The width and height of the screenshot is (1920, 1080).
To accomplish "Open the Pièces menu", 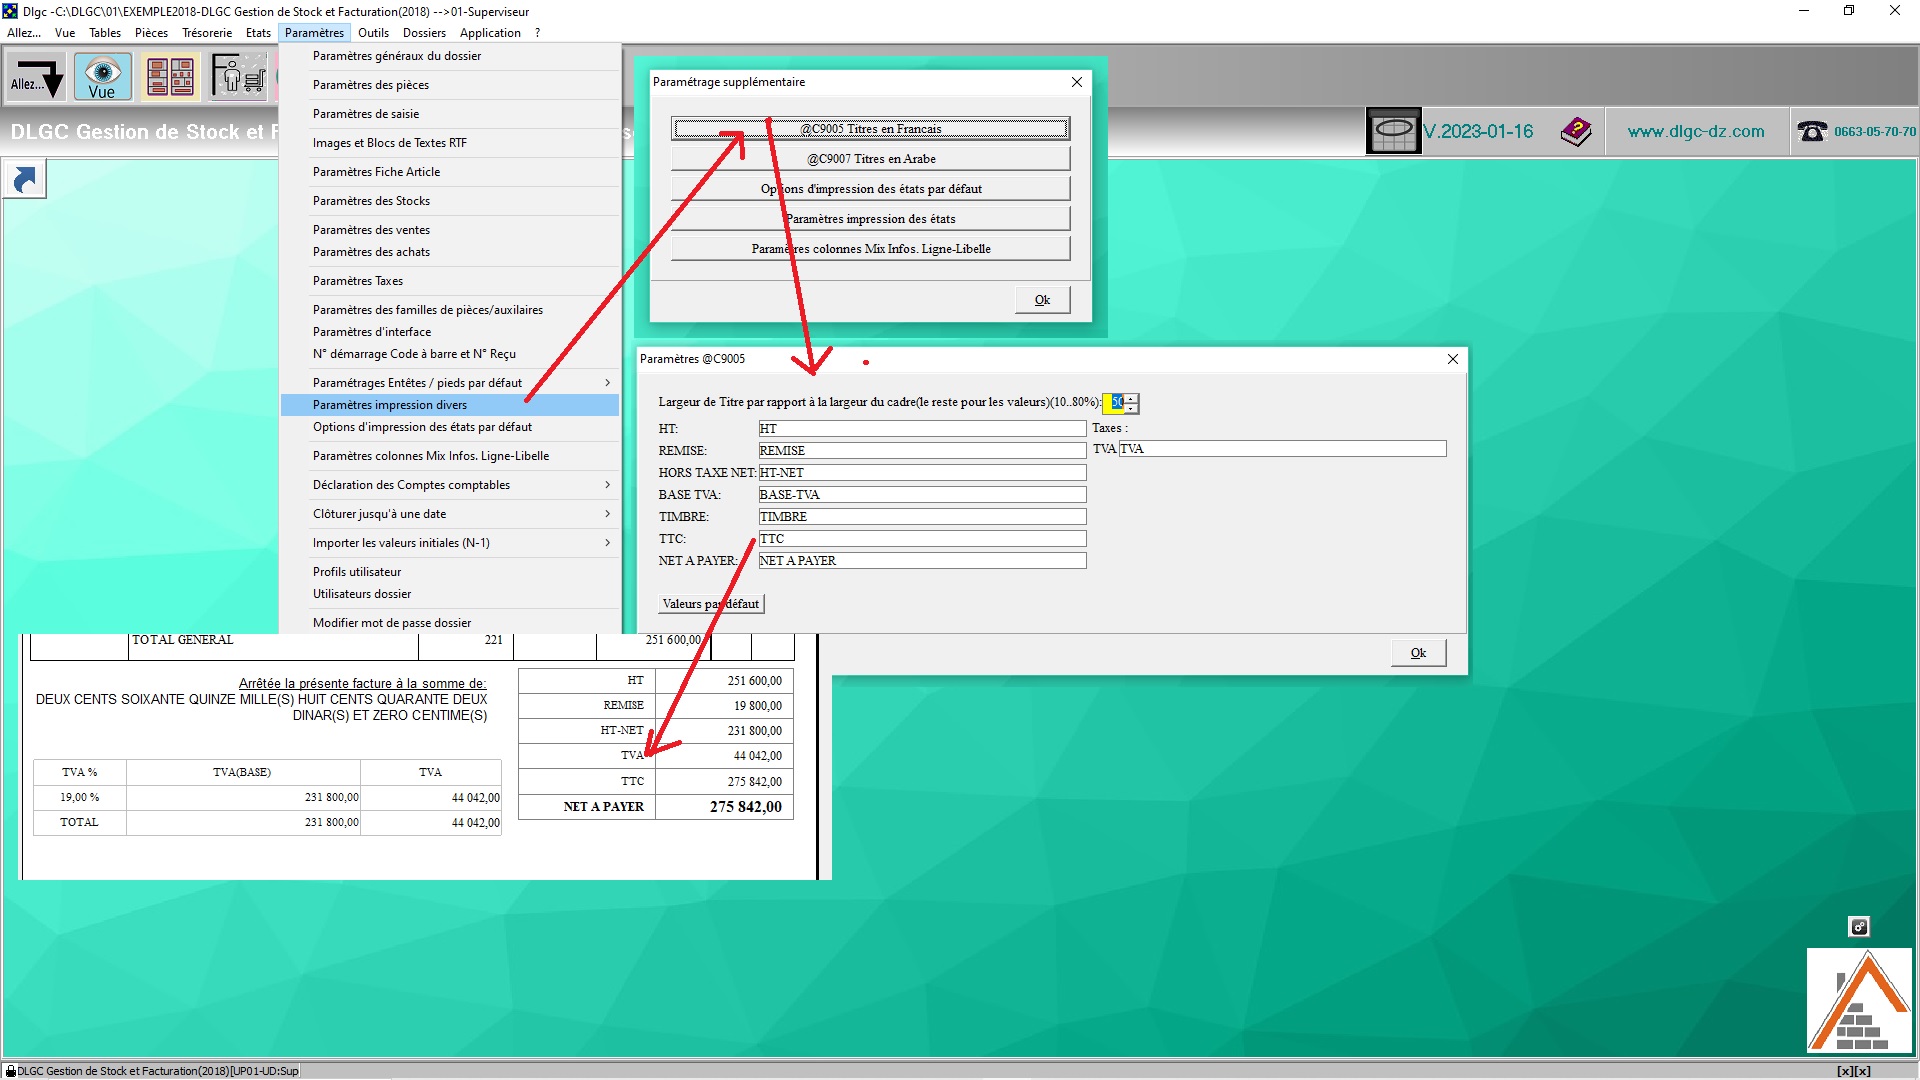I will tap(151, 33).
